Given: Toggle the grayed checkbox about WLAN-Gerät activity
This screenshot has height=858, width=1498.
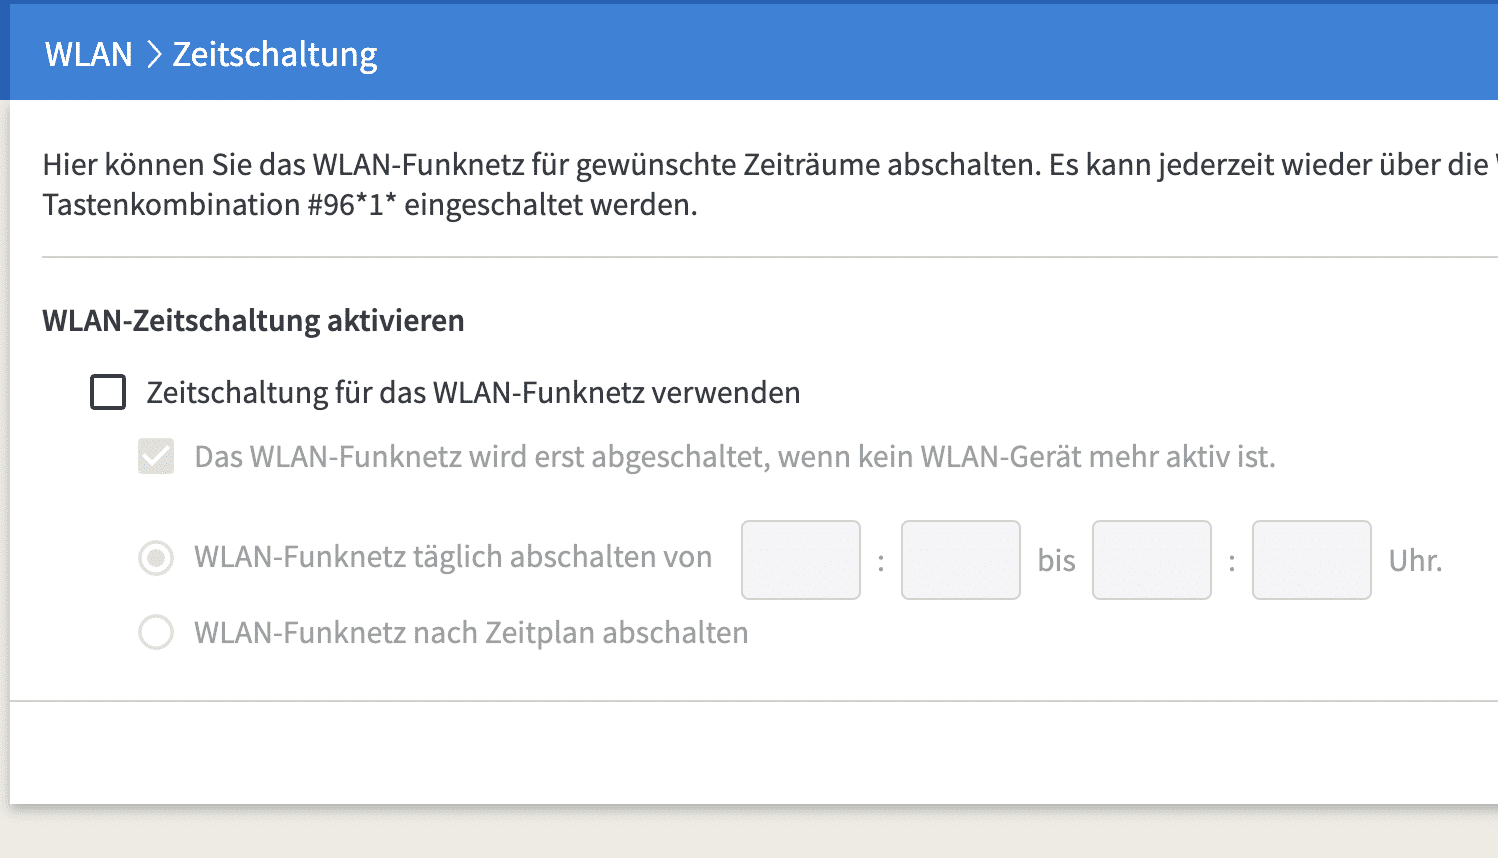Looking at the screenshot, I should [156, 456].
